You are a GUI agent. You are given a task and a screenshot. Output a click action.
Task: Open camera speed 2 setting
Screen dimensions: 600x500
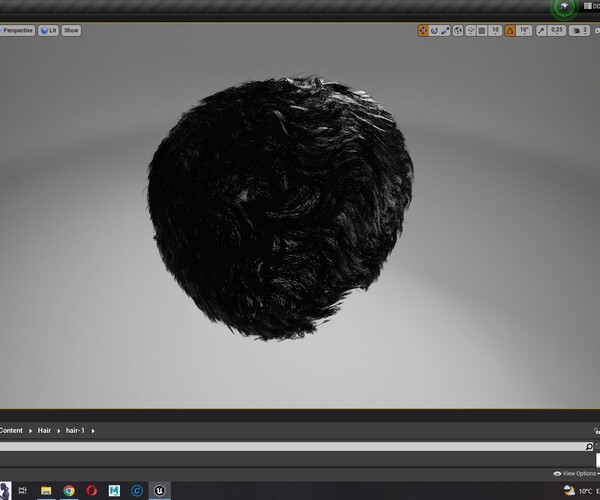pos(579,31)
